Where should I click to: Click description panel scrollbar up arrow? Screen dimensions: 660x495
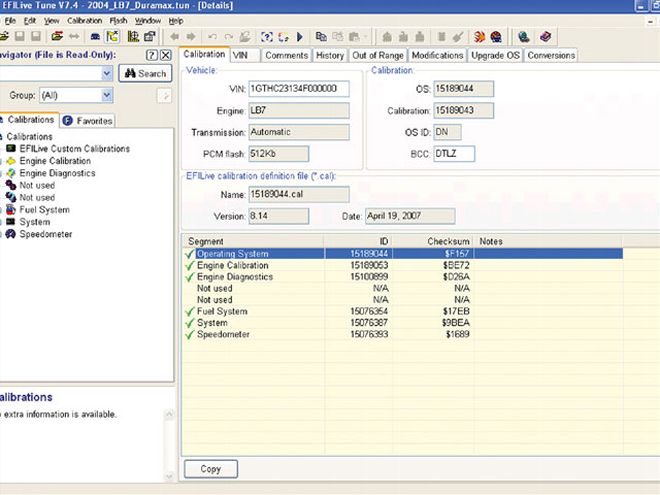[x=169, y=415]
